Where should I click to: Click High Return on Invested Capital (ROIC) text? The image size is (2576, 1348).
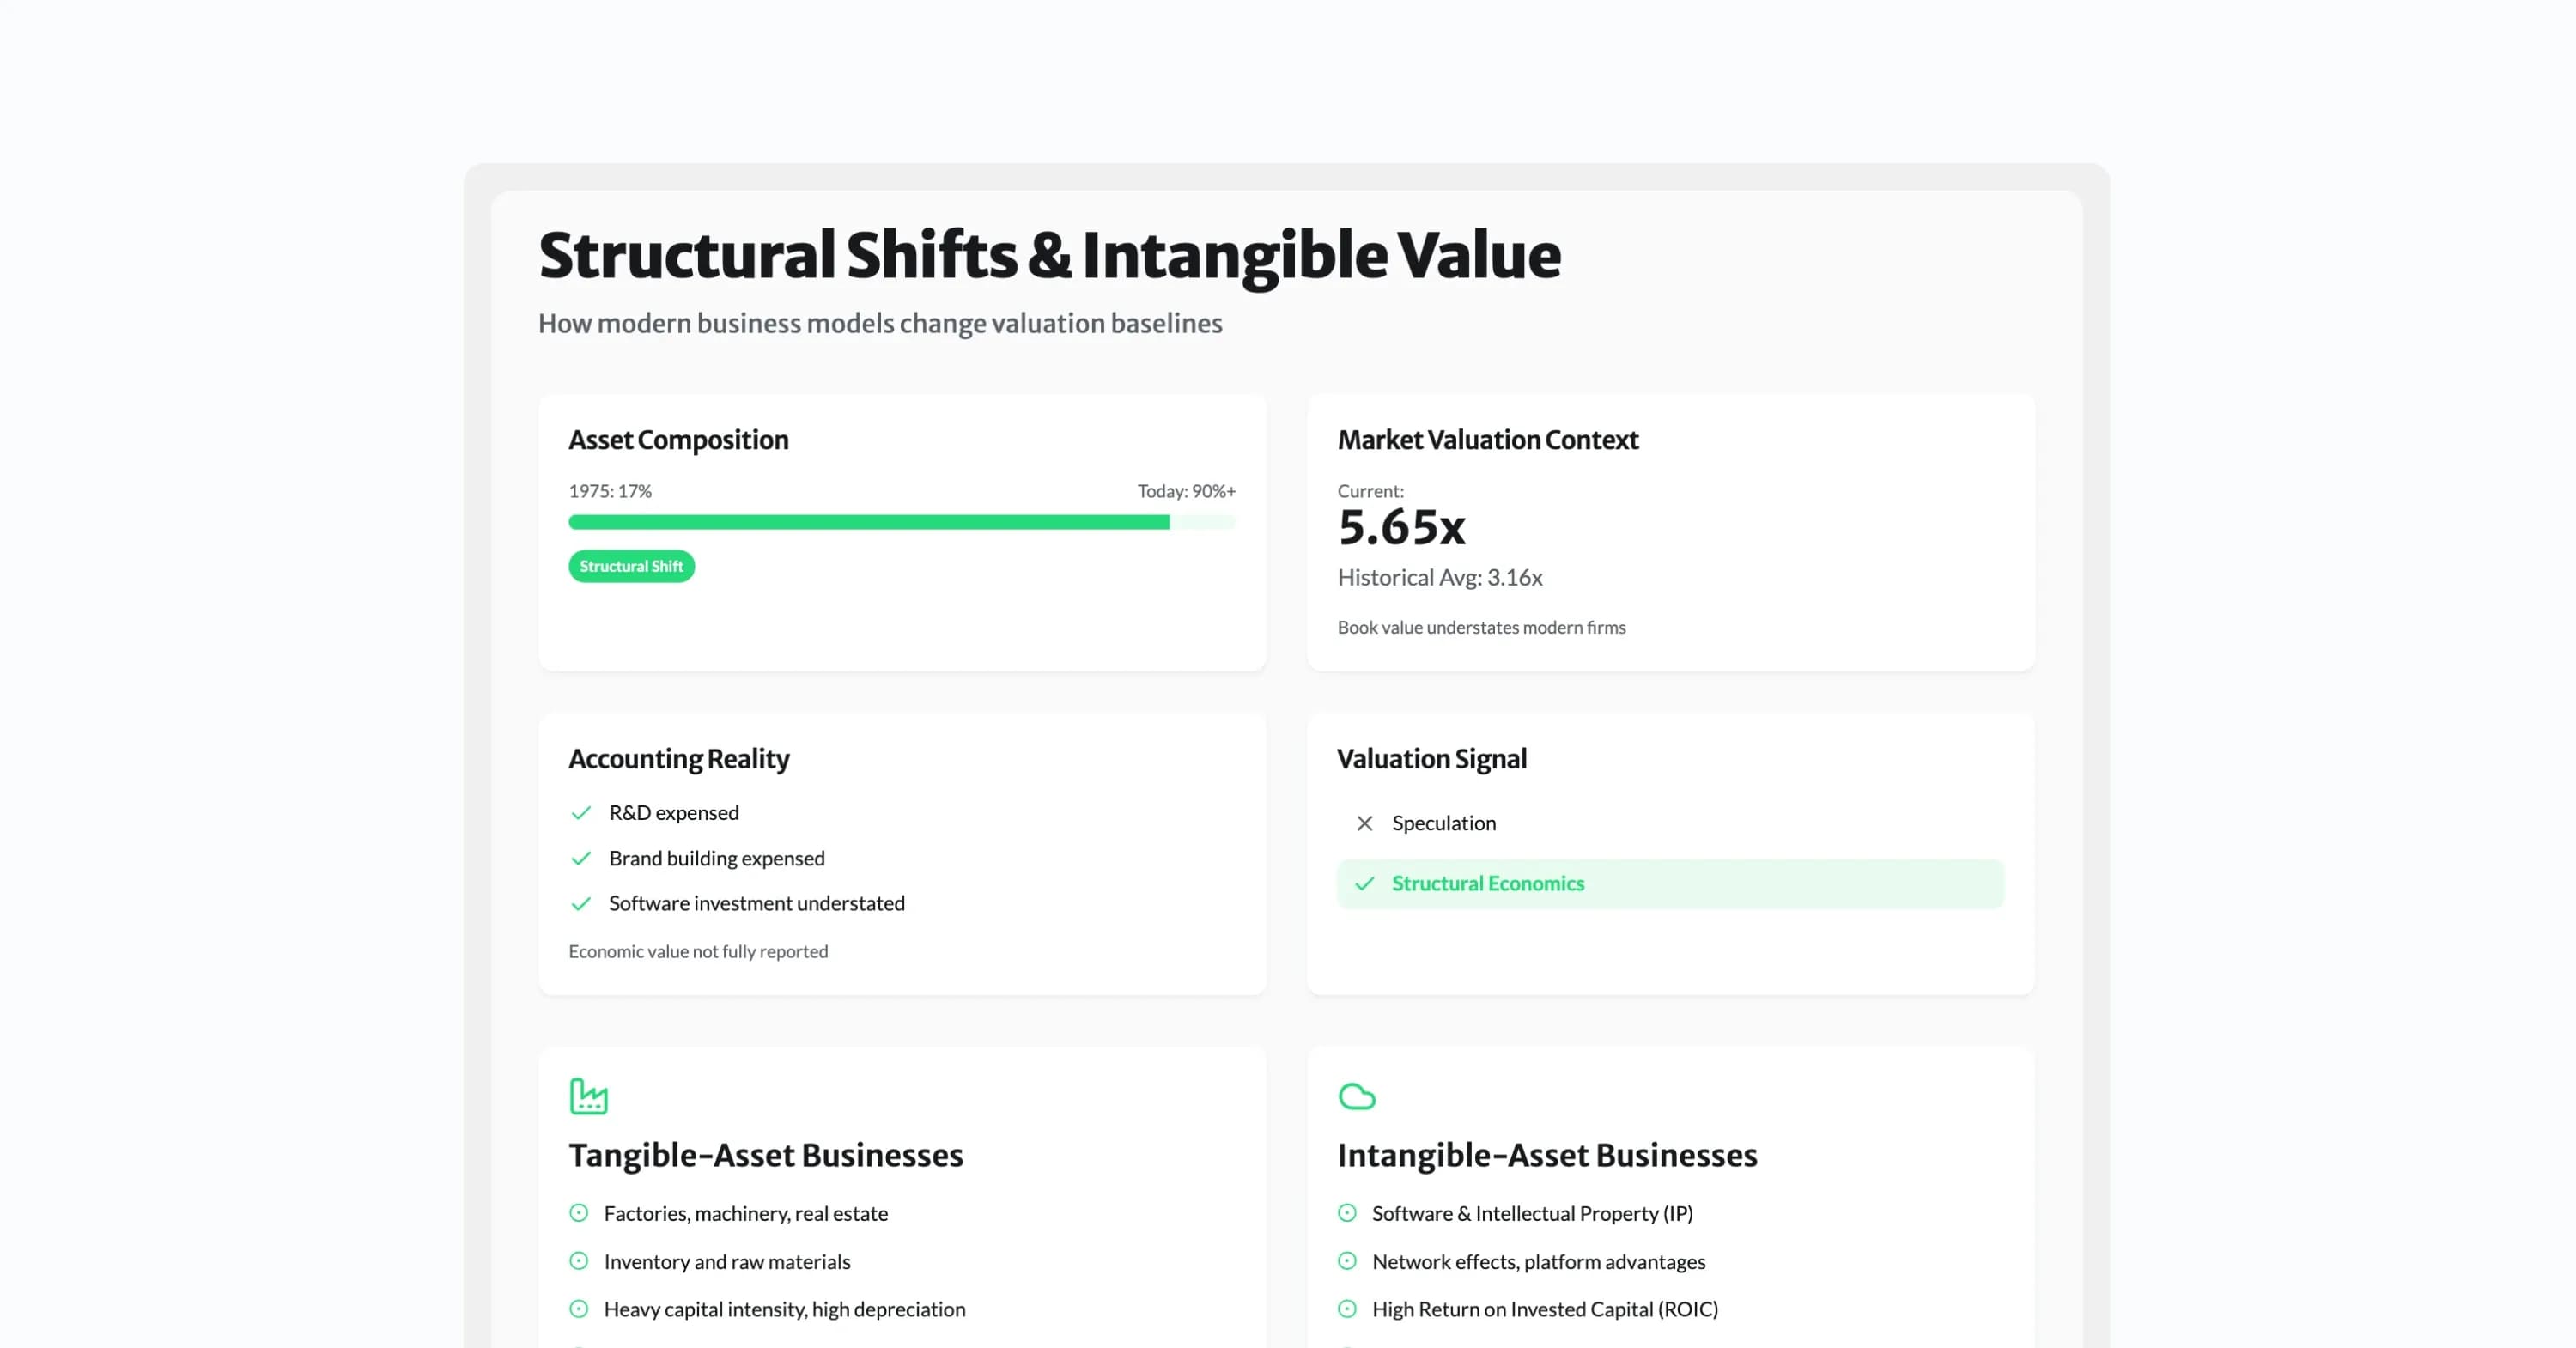[x=1545, y=1310]
